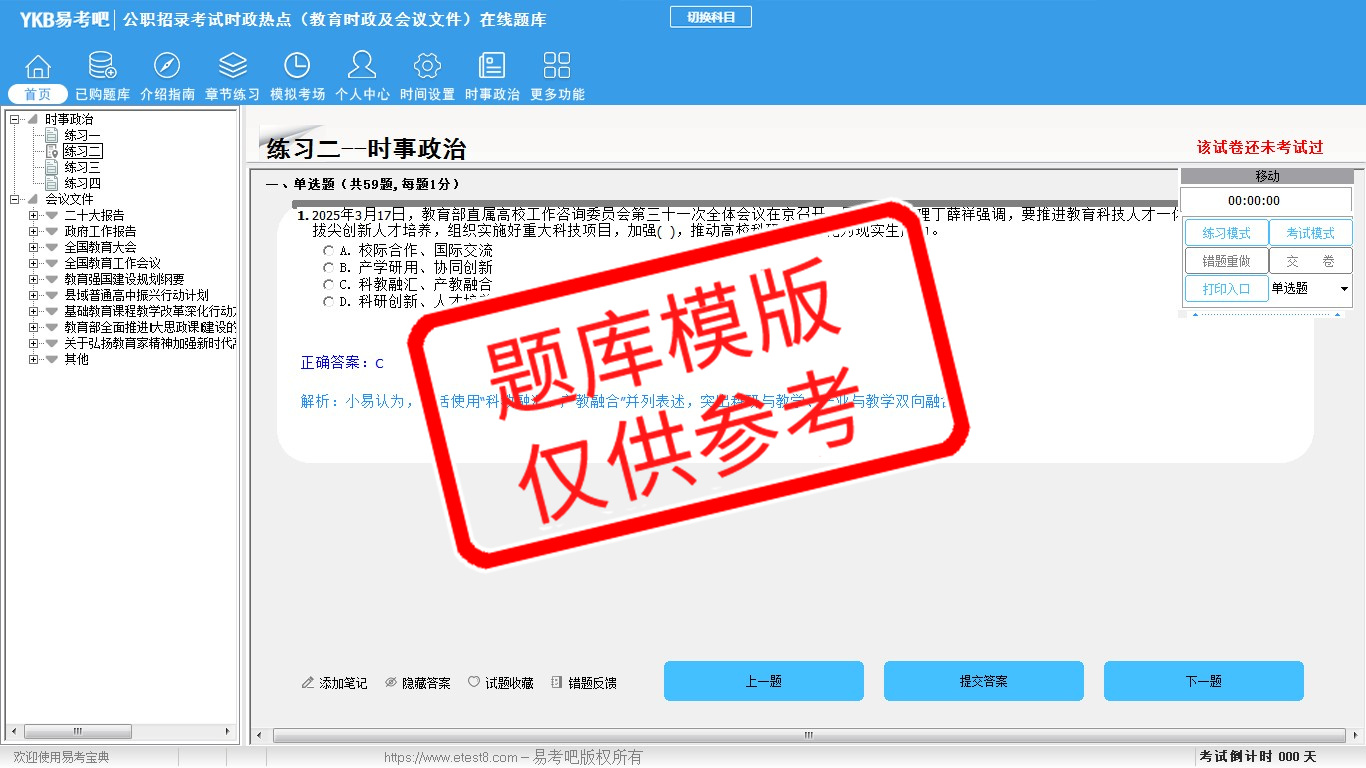Open 章节练习 layers icon
1366x768 pixels.
(232, 67)
